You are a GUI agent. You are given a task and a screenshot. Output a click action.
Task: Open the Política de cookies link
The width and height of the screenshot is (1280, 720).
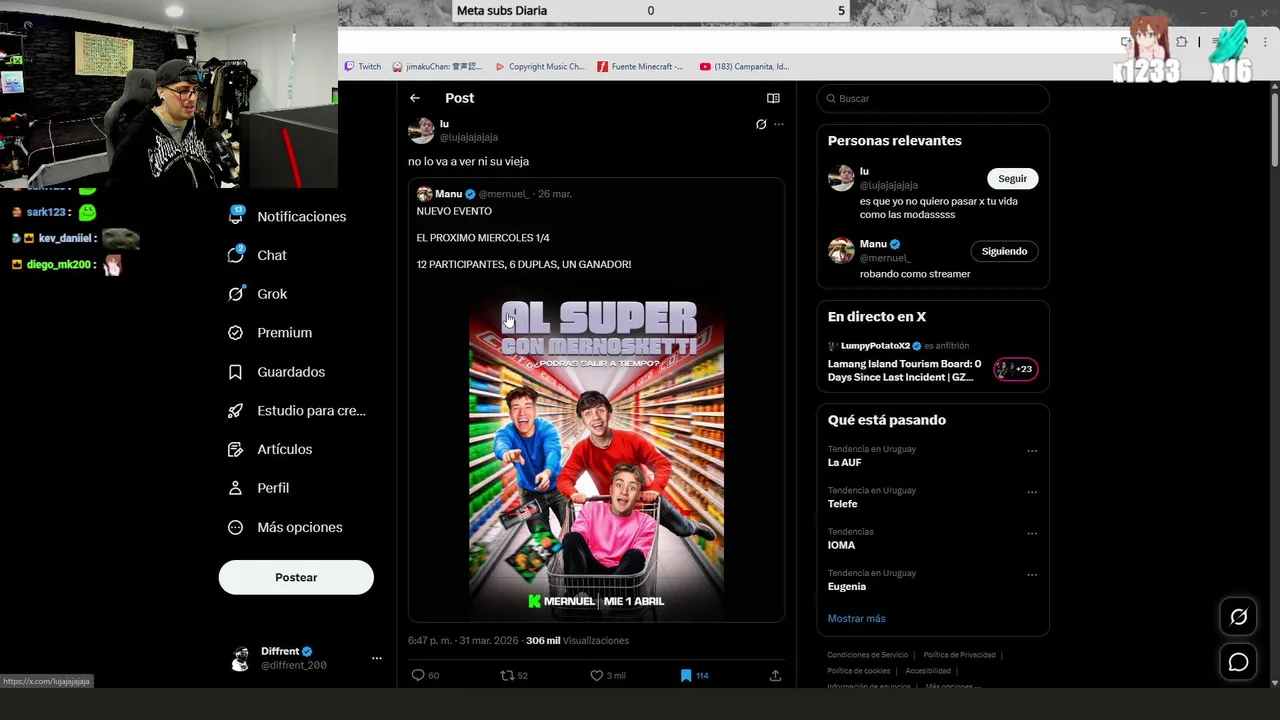pos(858,671)
